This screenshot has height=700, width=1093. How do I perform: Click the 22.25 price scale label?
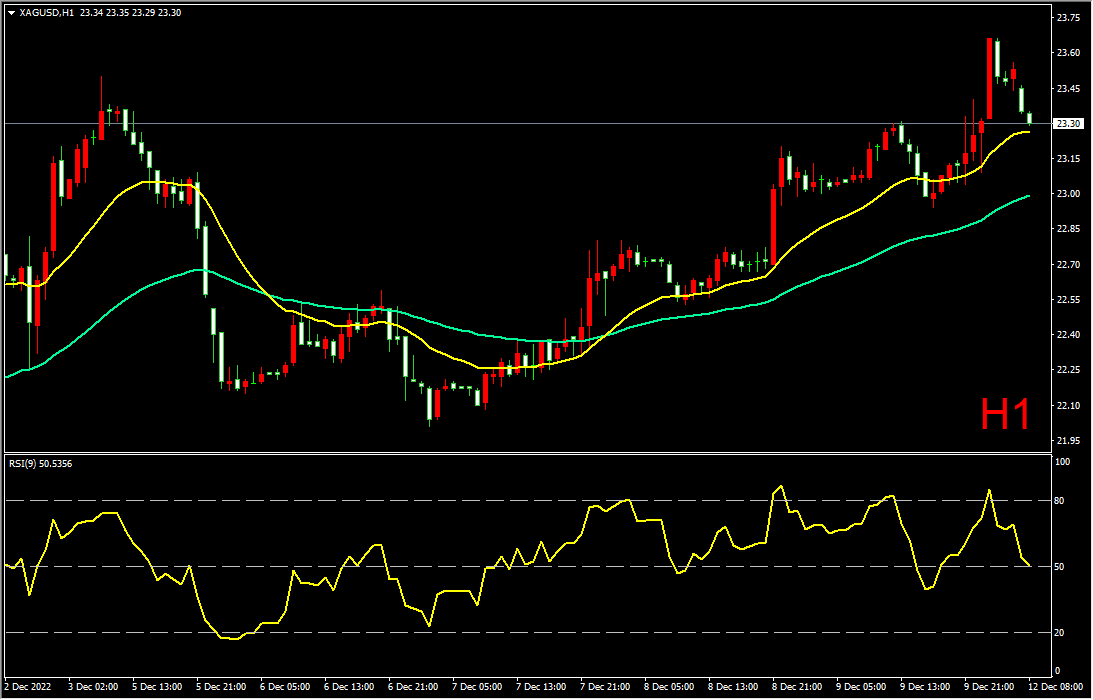tap(1069, 370)
